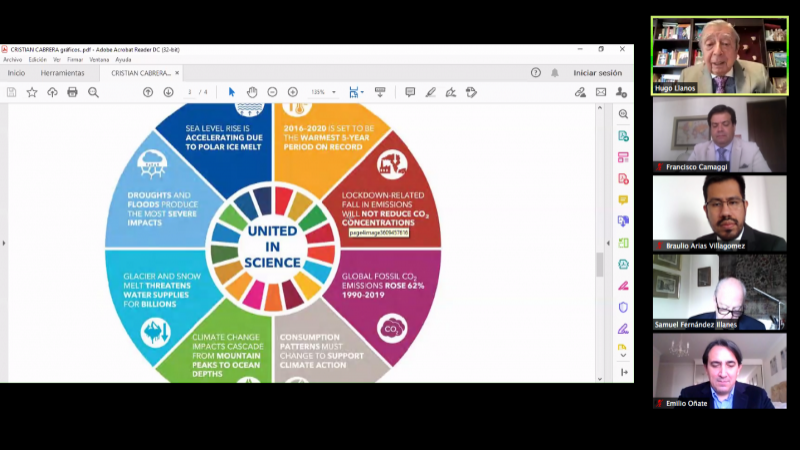Zoom in with the plus circle icon
This screenshot has width=800, height=450.
(293, 92)
